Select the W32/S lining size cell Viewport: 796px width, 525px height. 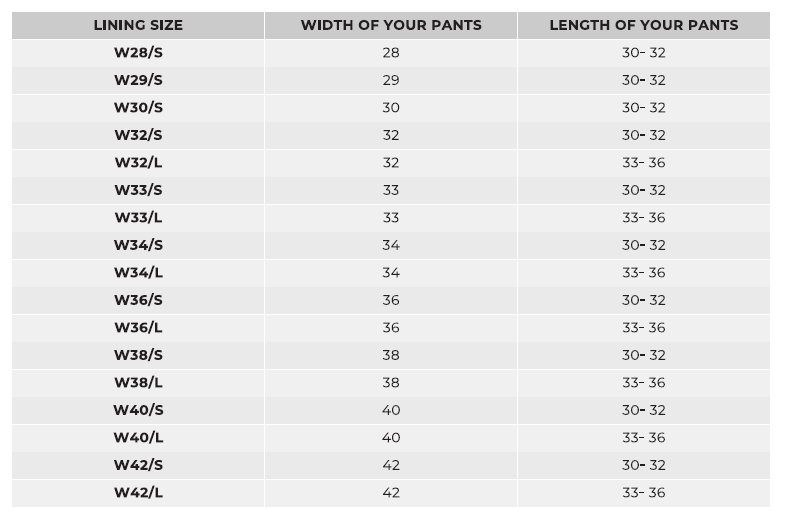138,135
